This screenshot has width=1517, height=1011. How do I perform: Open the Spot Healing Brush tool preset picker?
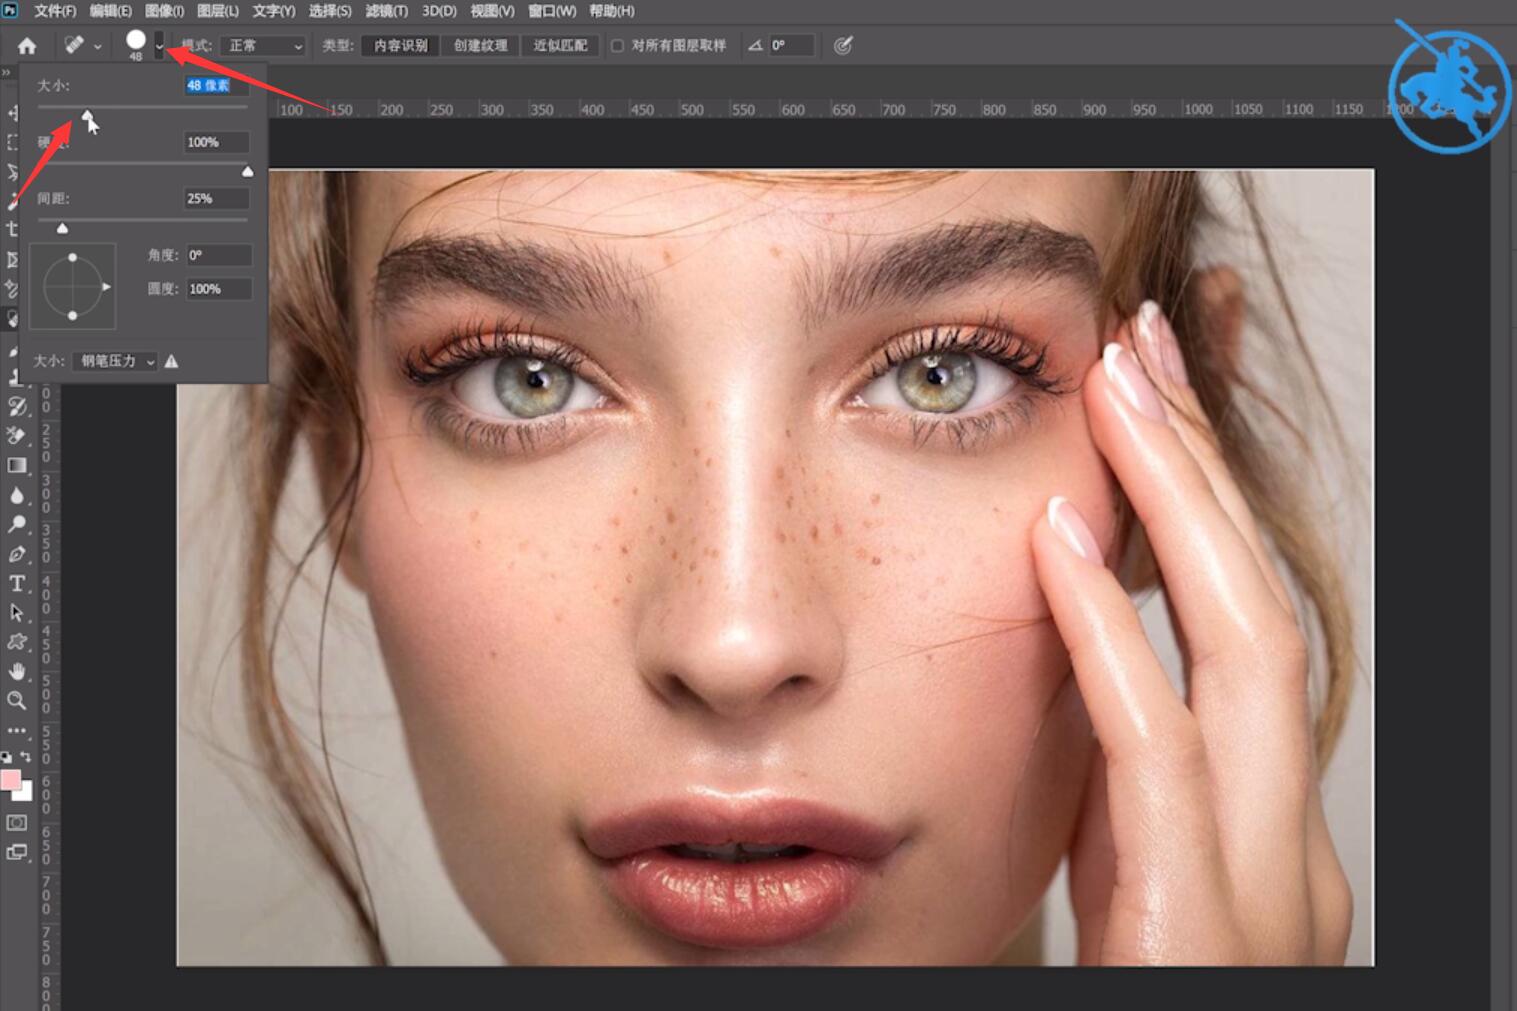83,46
